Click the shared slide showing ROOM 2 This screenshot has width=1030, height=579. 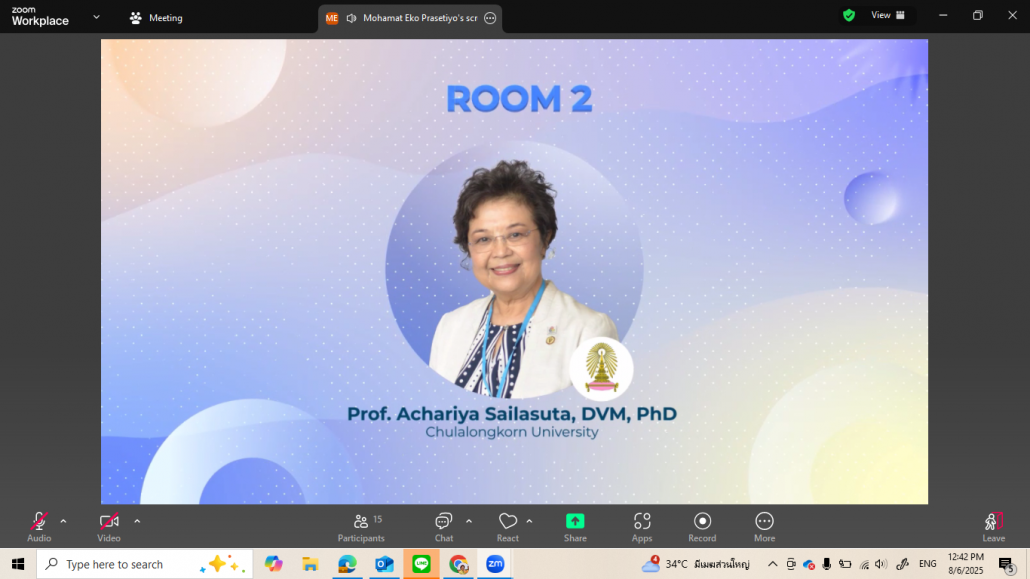pyautogui.click(x=514, y=271)
